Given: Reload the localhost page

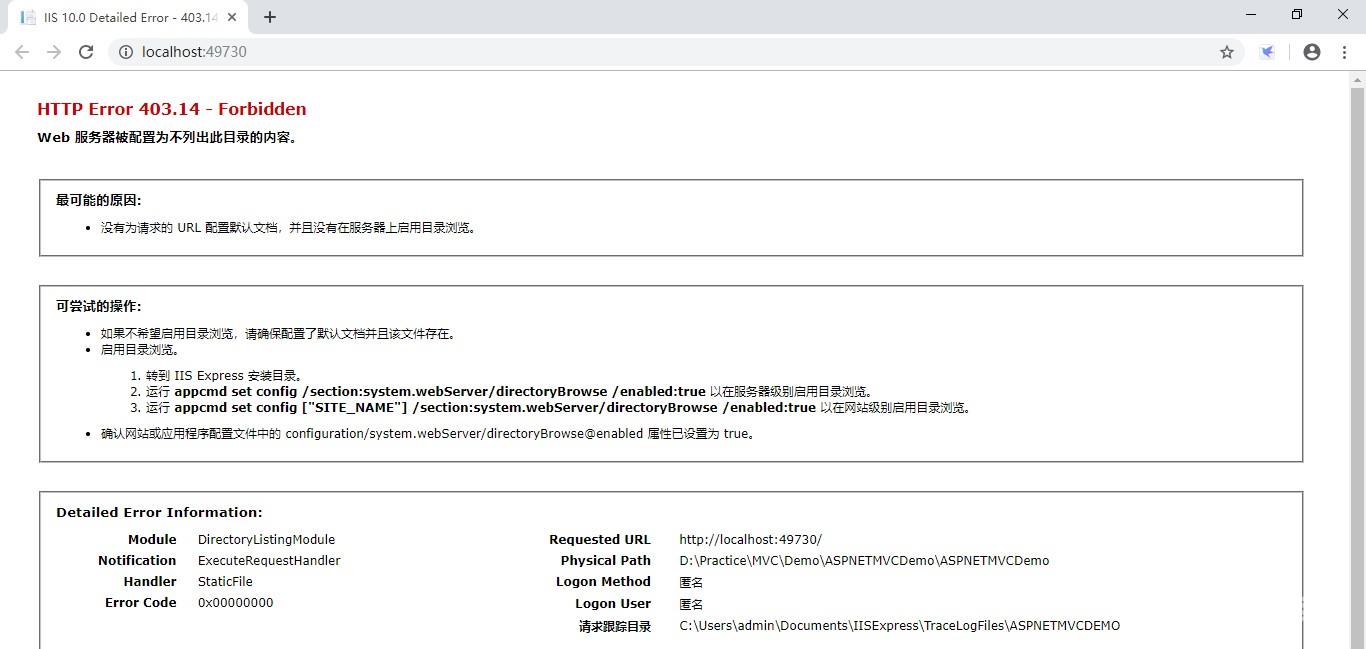Looking at the screenshot, I should click(x=86, y=52).
